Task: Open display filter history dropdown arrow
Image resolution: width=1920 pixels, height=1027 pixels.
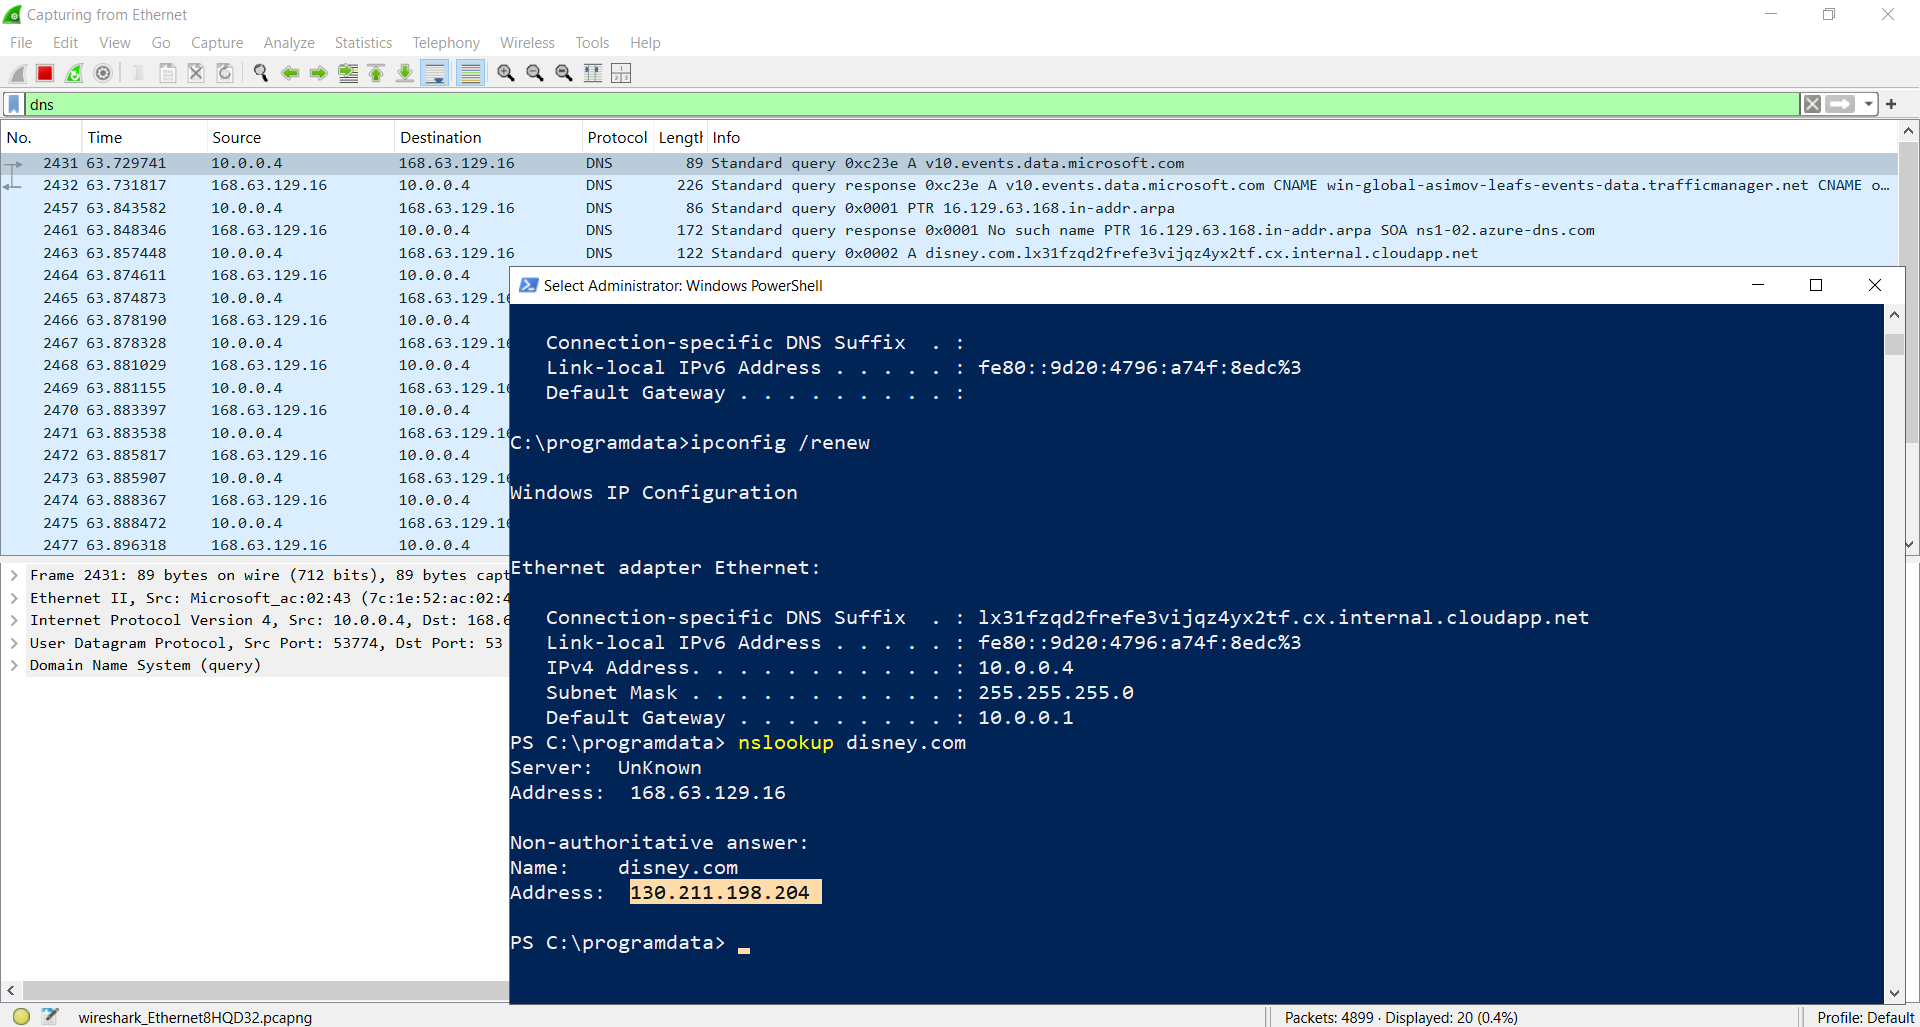Action: point(1868,104)
